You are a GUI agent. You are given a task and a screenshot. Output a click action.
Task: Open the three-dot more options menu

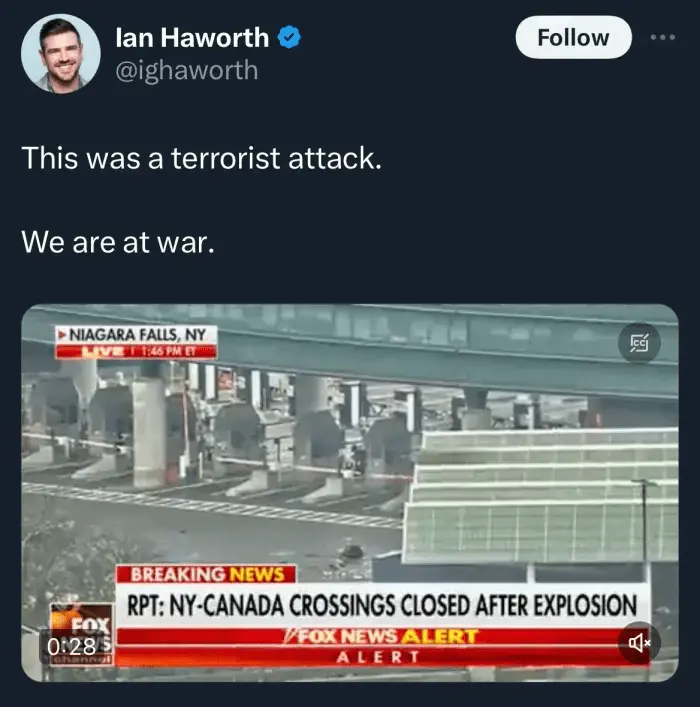(x=663, y=37)
